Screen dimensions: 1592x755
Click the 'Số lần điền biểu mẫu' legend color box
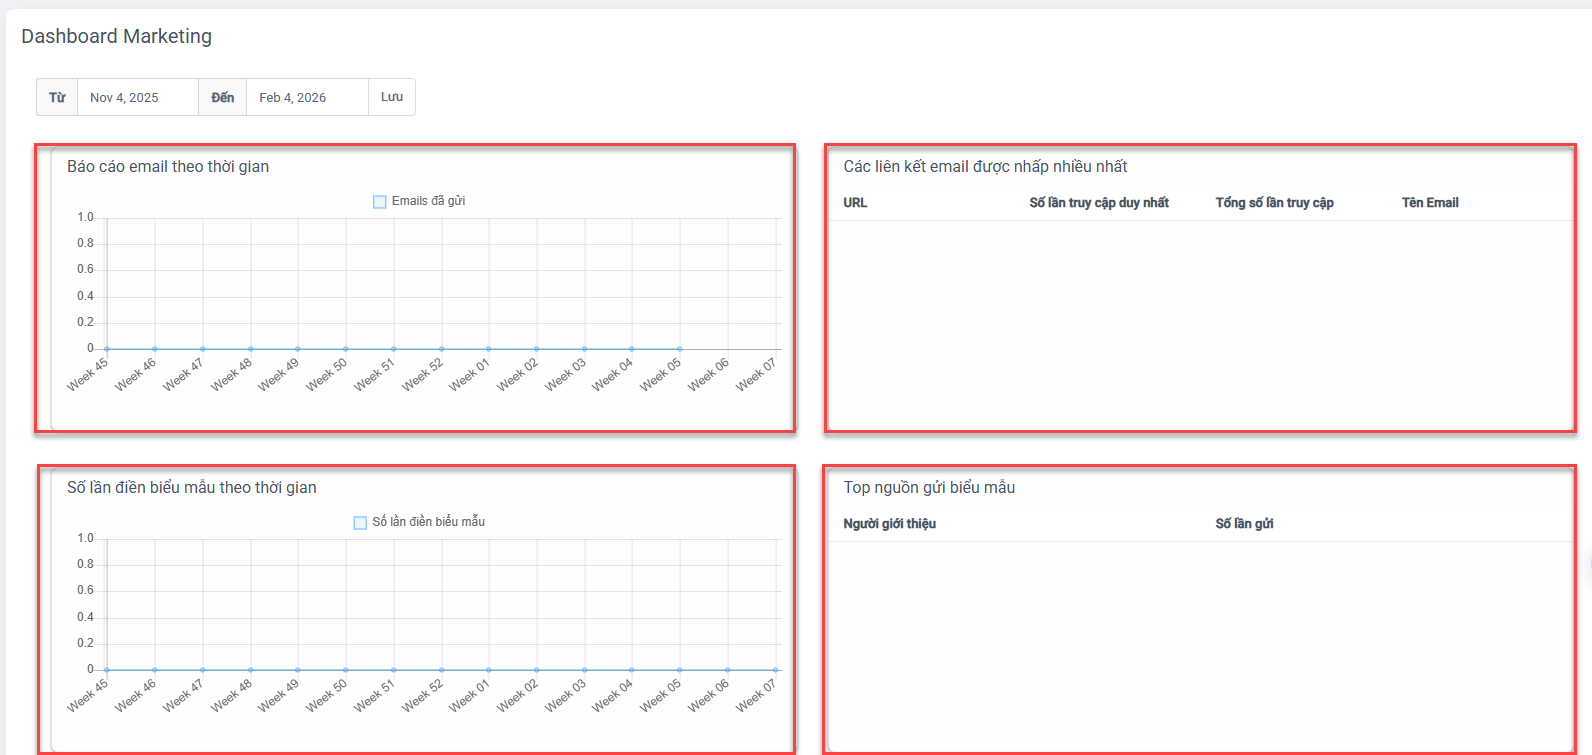(360, 523)
